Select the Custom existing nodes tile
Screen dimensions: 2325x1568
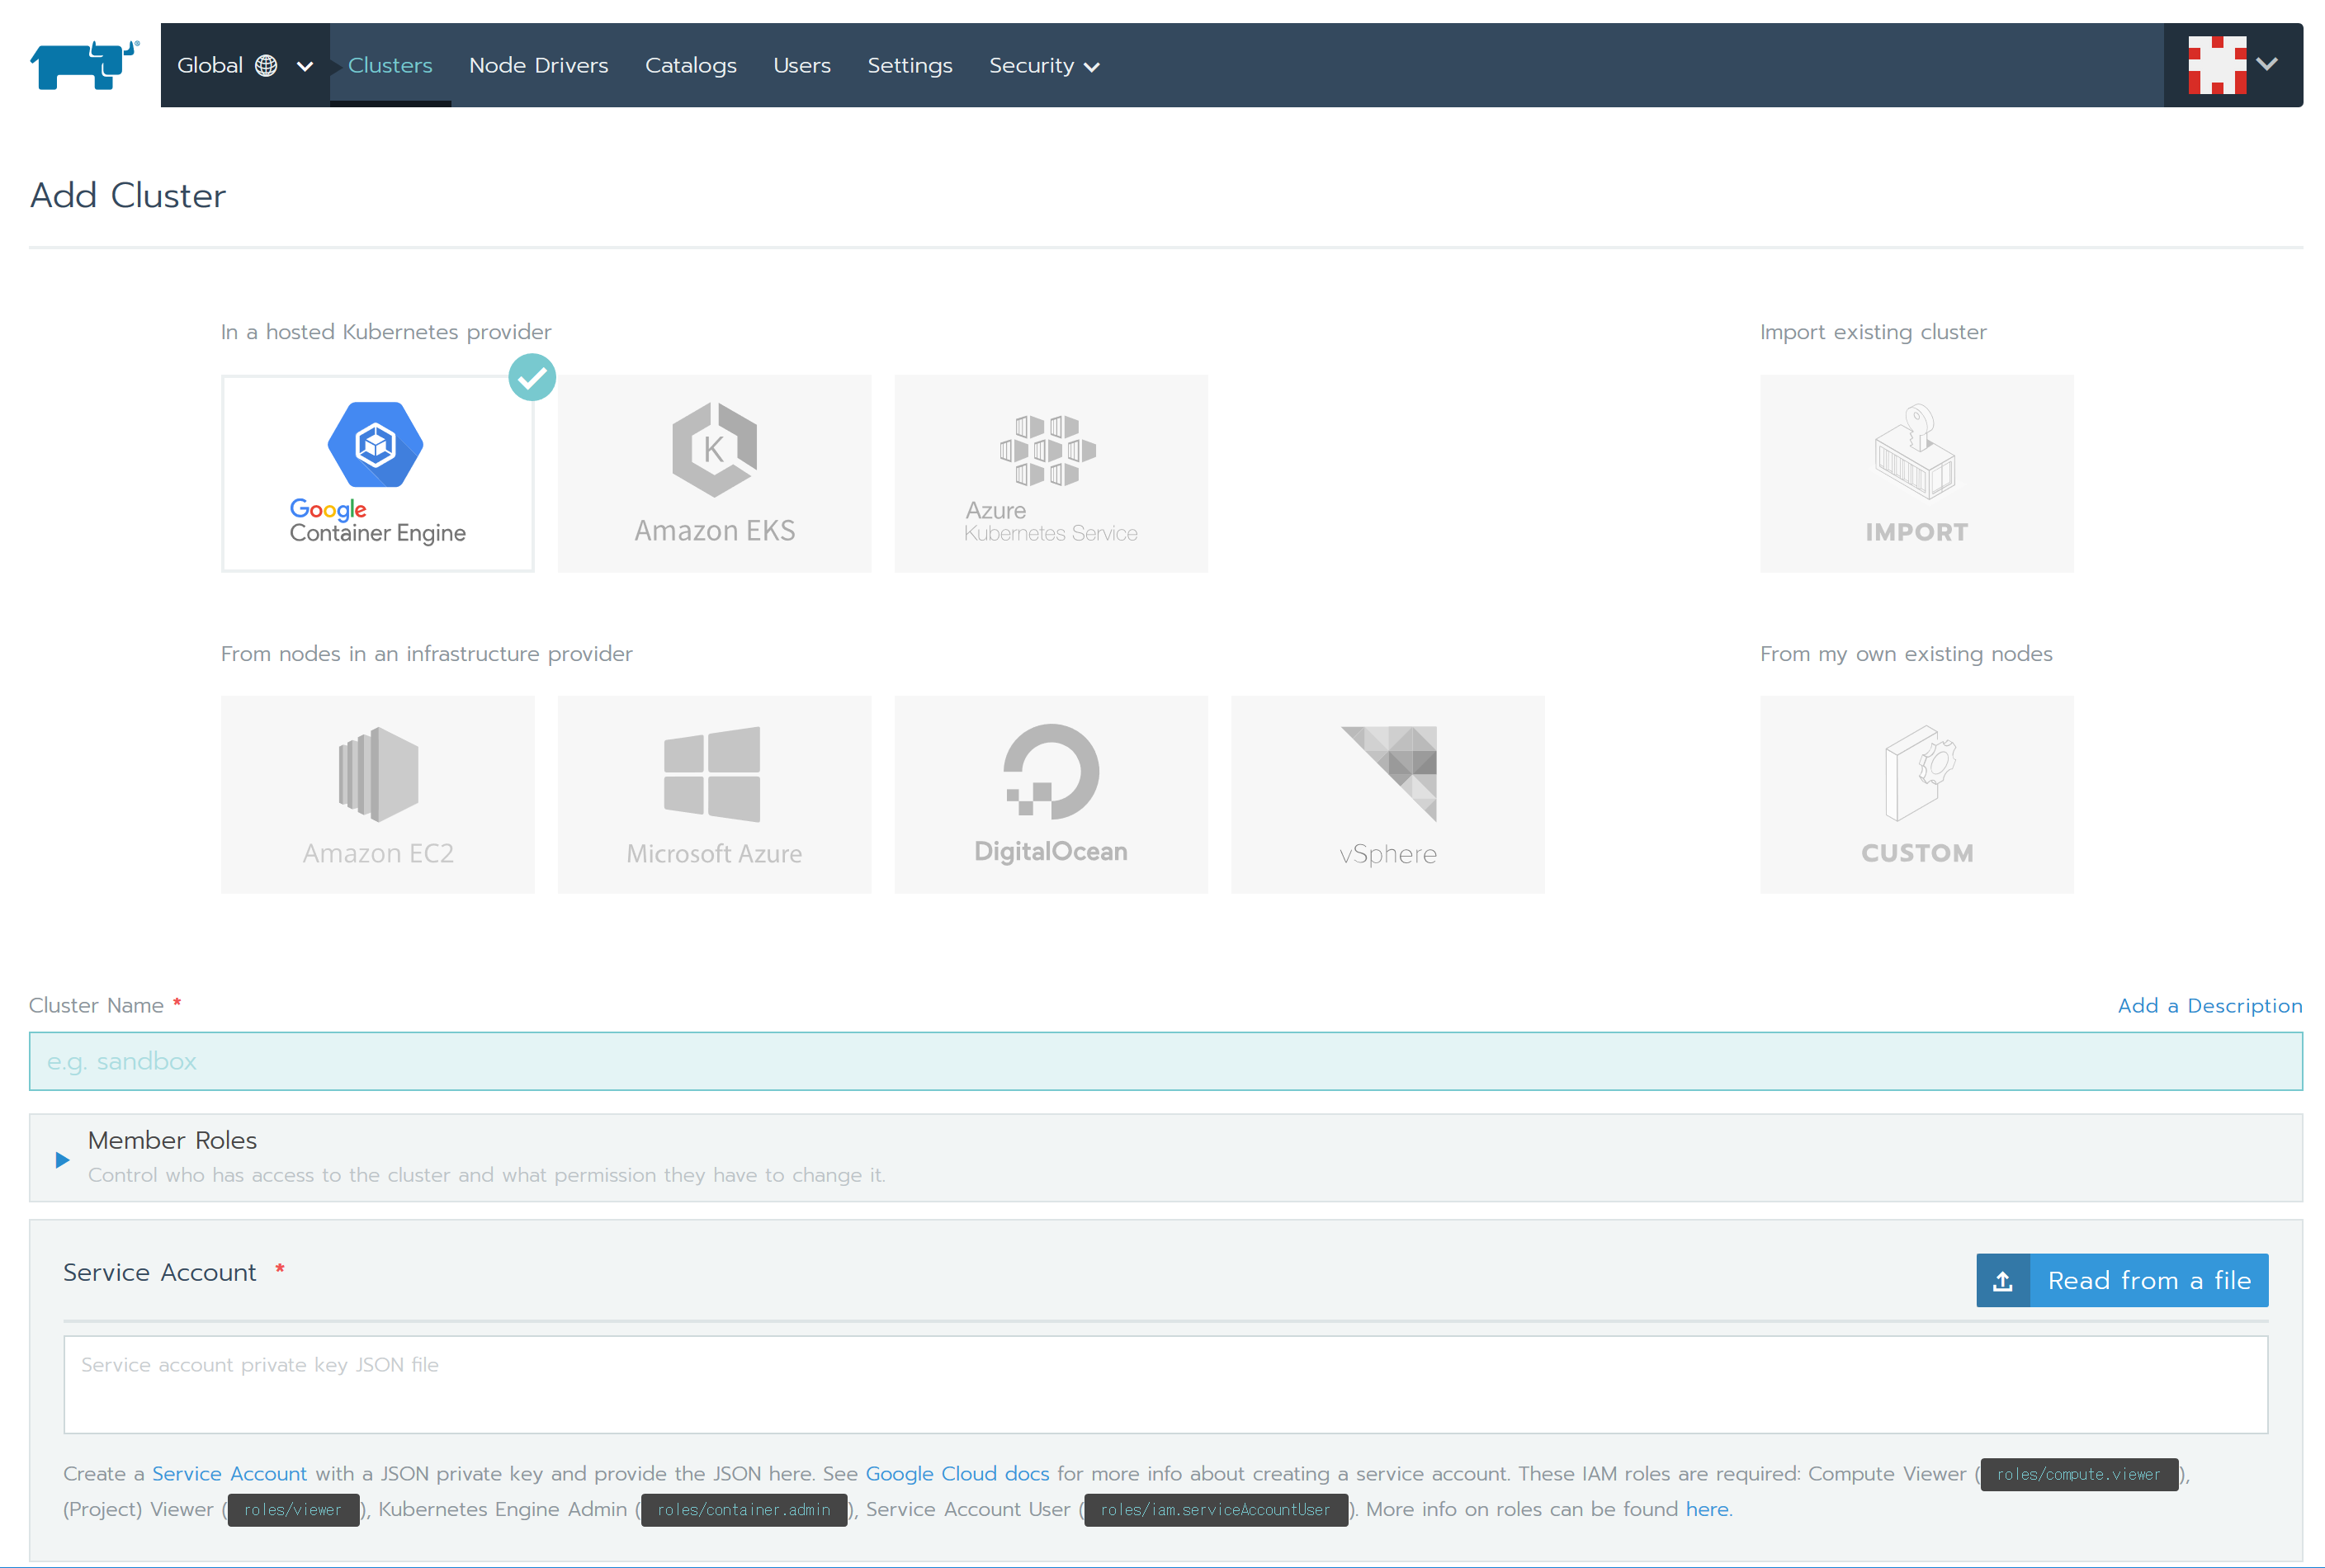(x=1915, y=794)
